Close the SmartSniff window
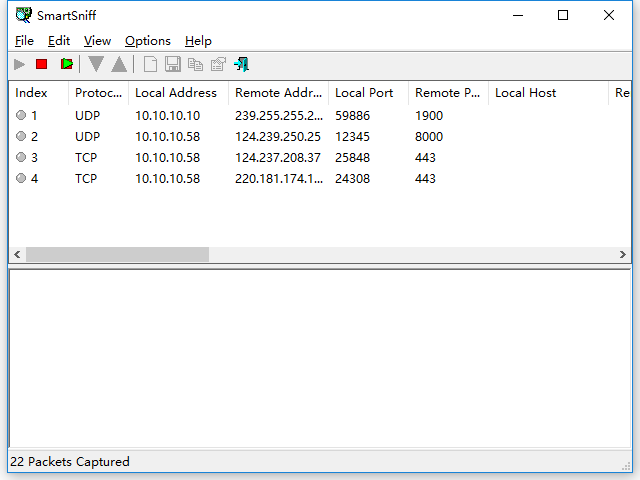Viewport: 640px width, 480px height. click(609, 16)
